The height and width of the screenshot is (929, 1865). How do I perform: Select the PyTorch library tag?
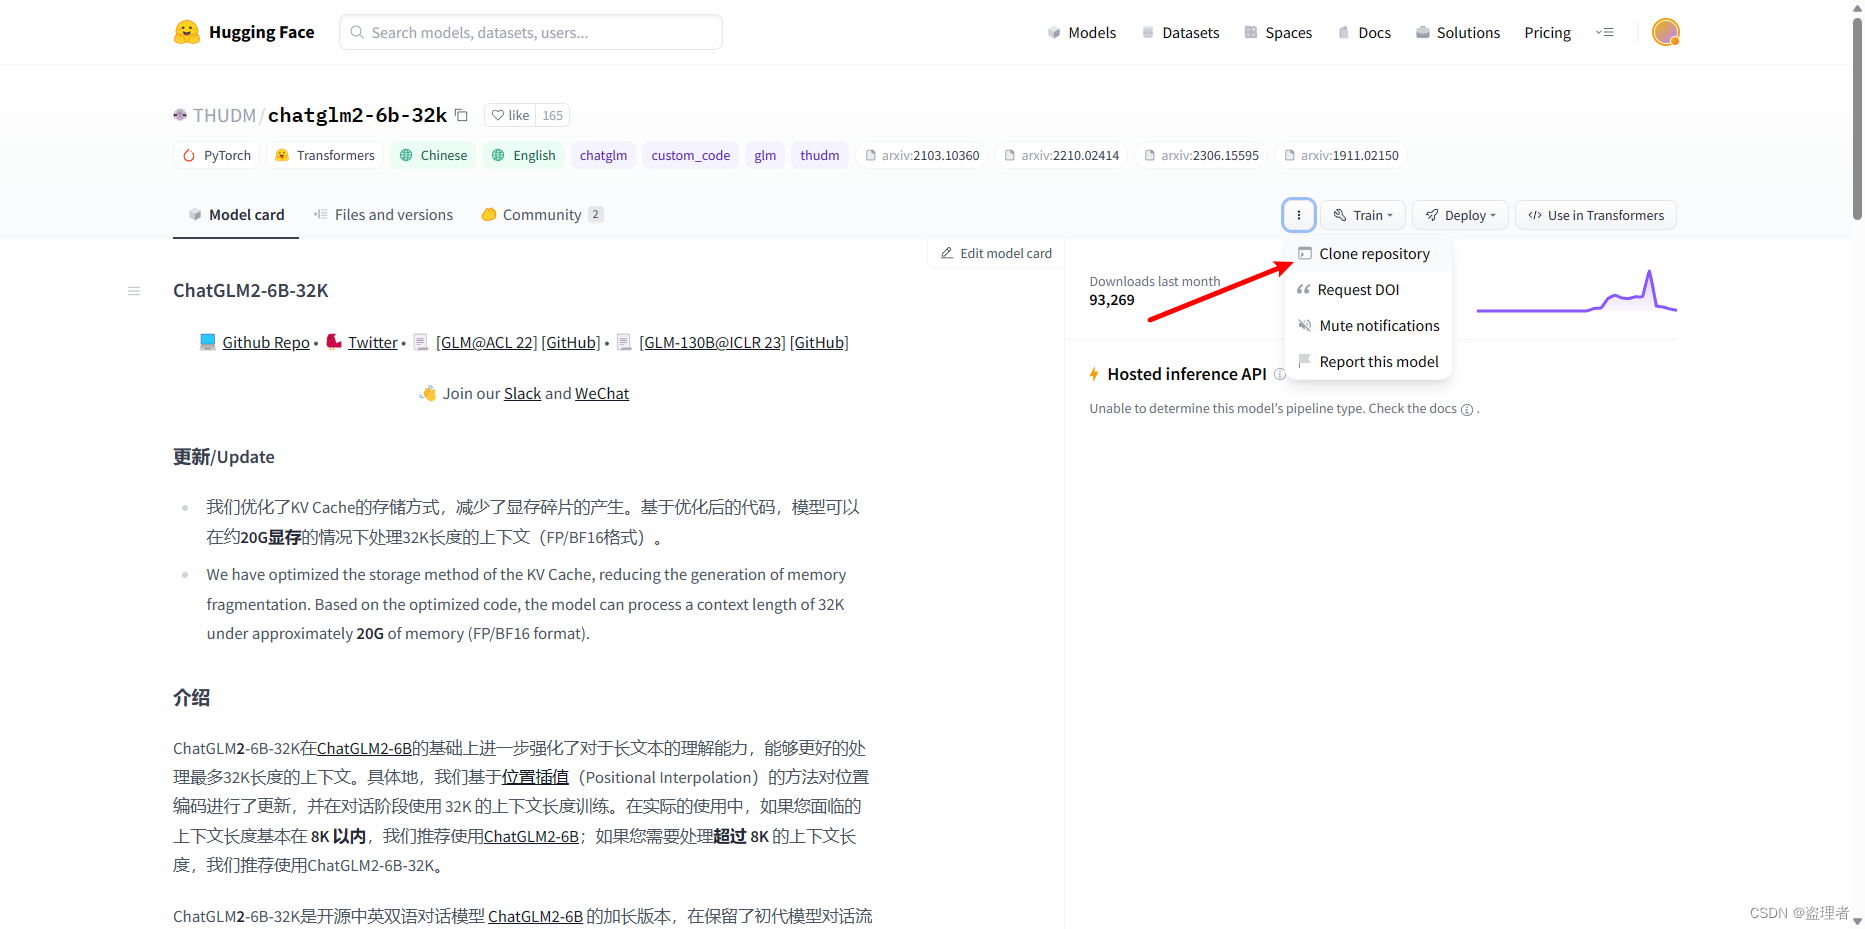point(216,155)
